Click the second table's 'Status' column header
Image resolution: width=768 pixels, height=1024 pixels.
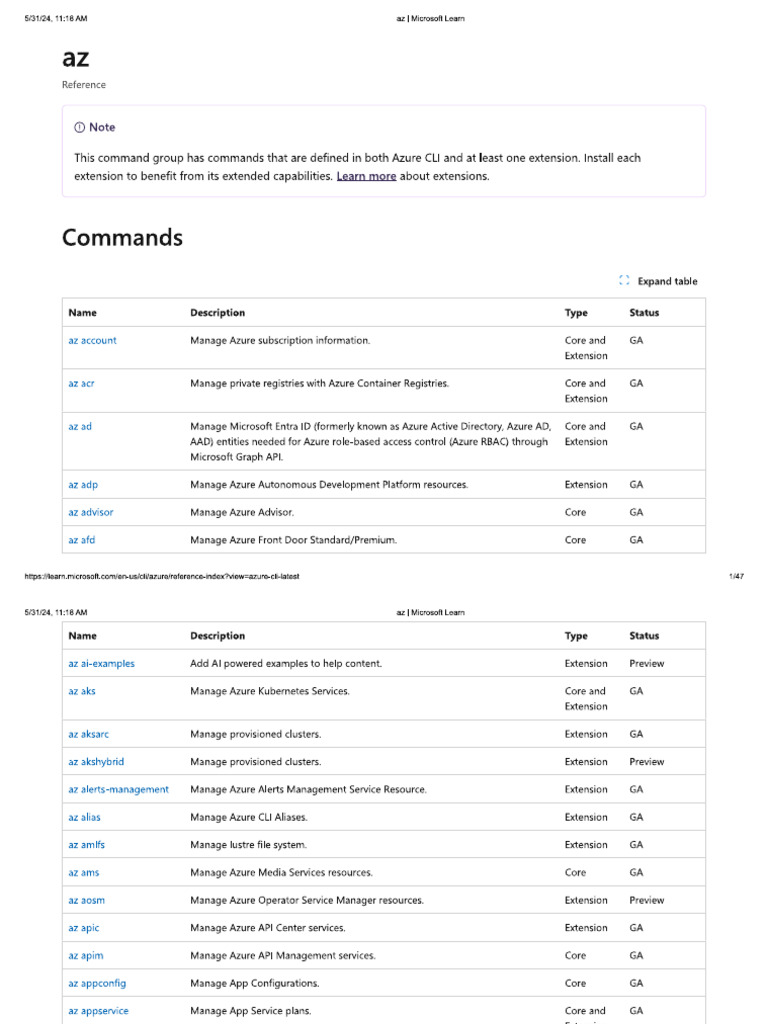click(644, 635)
